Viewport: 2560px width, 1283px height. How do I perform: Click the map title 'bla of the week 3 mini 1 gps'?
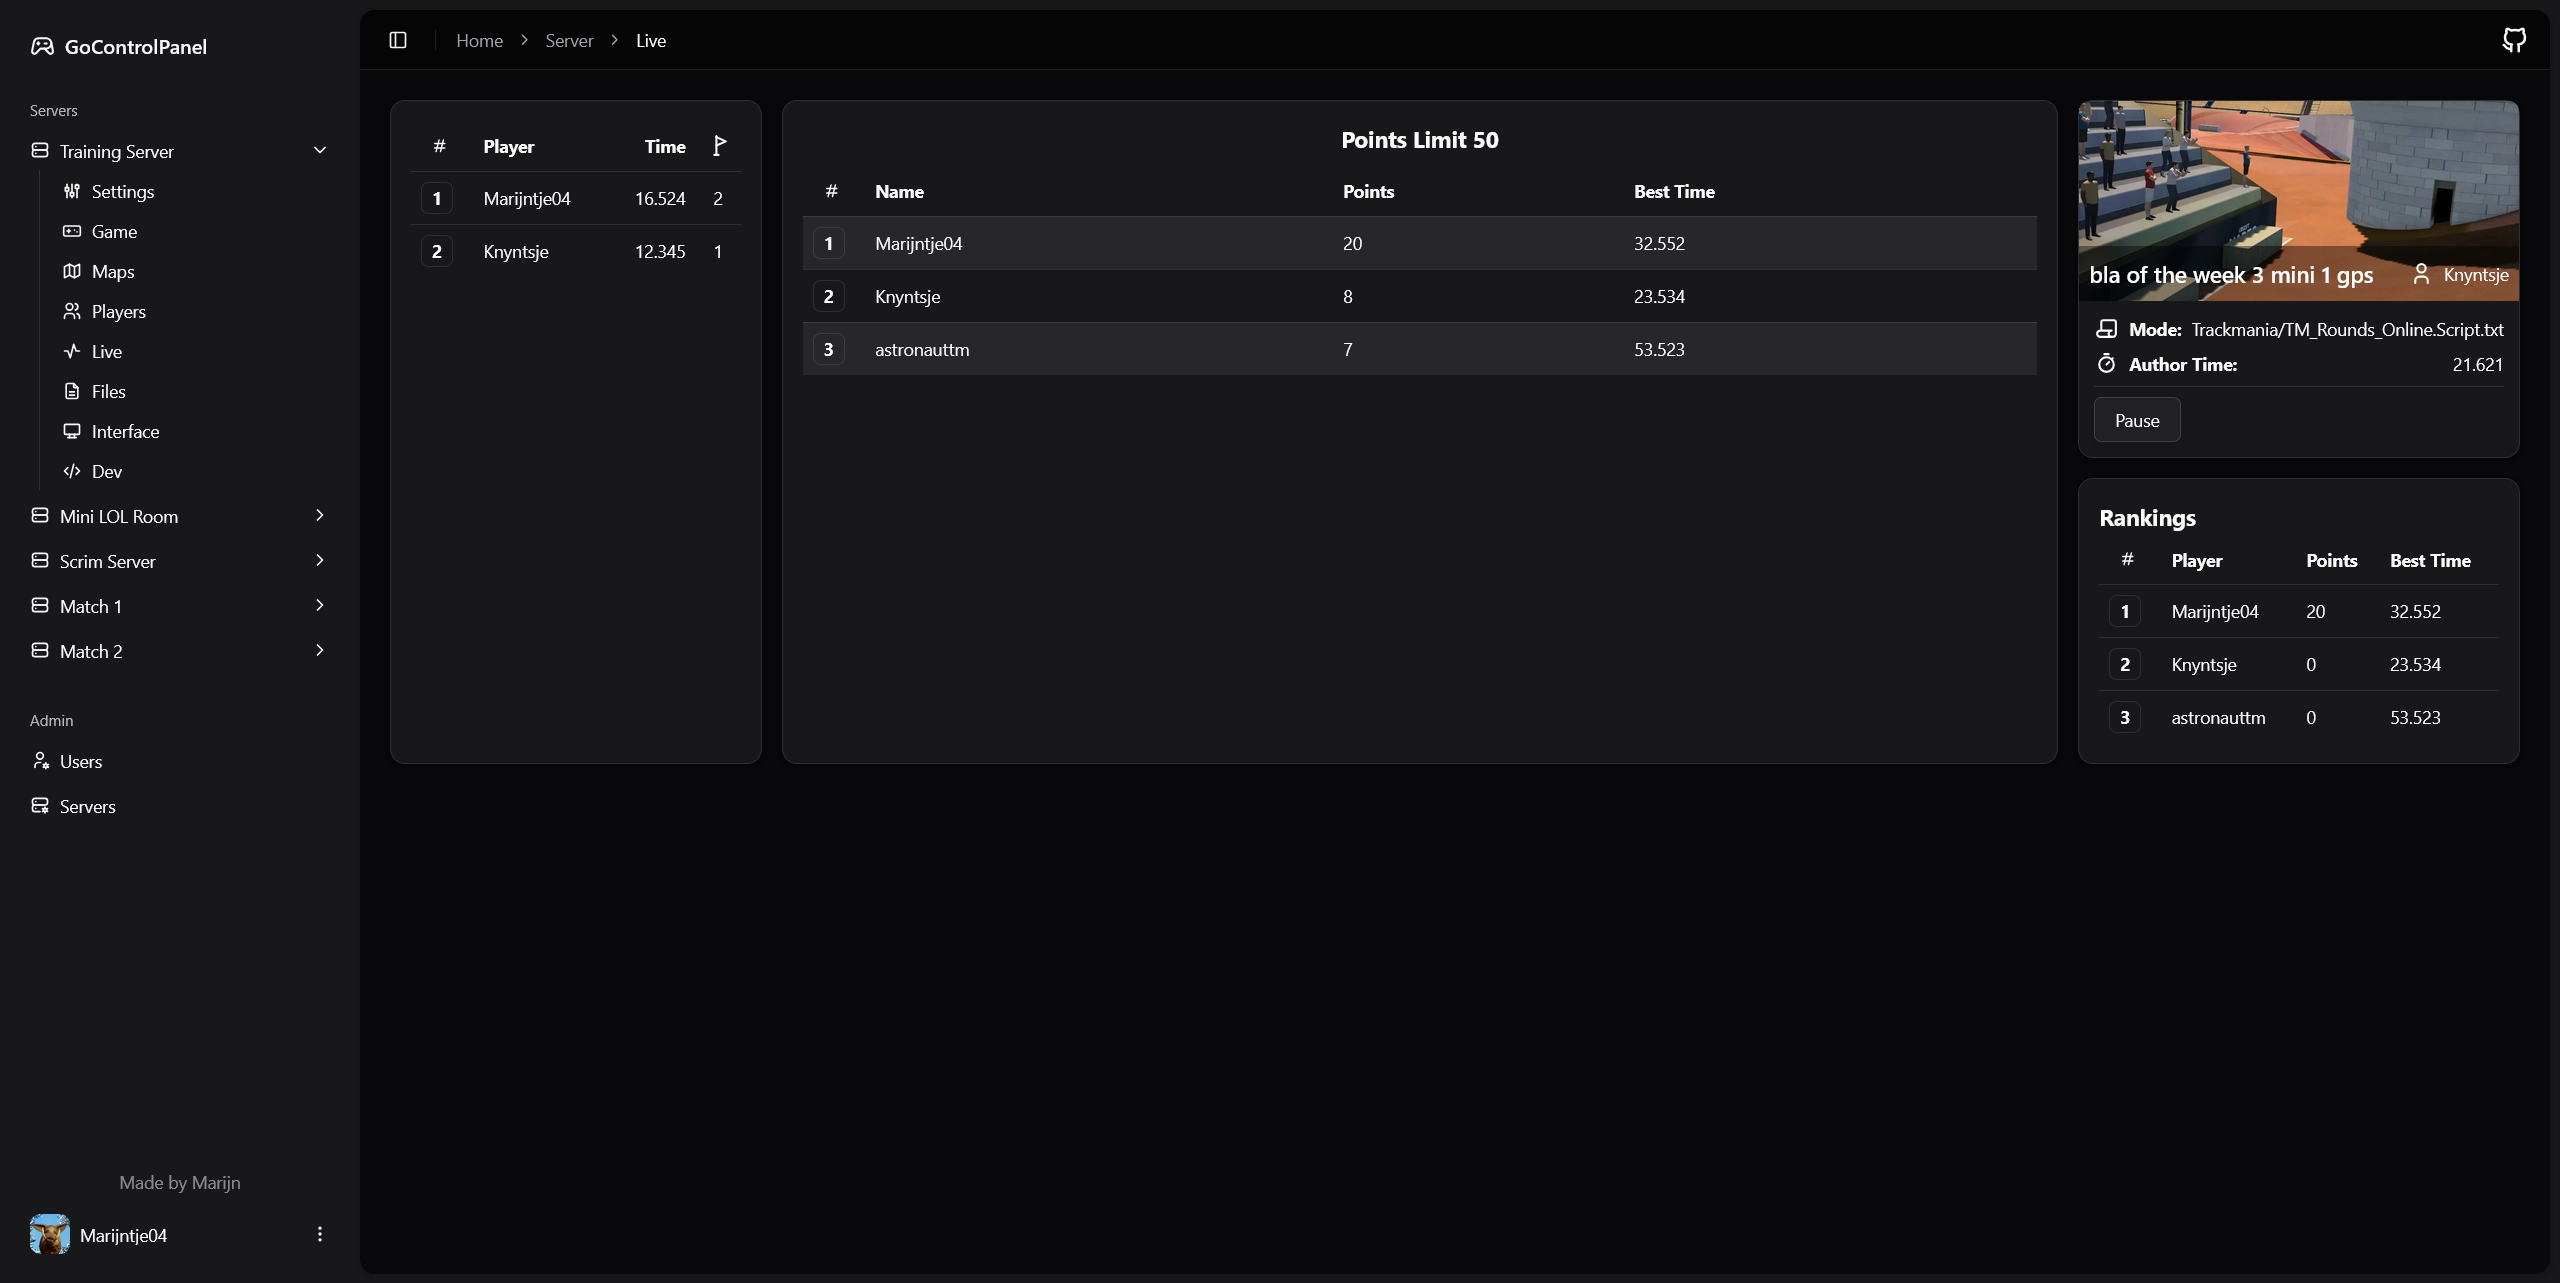[2231, 275]
